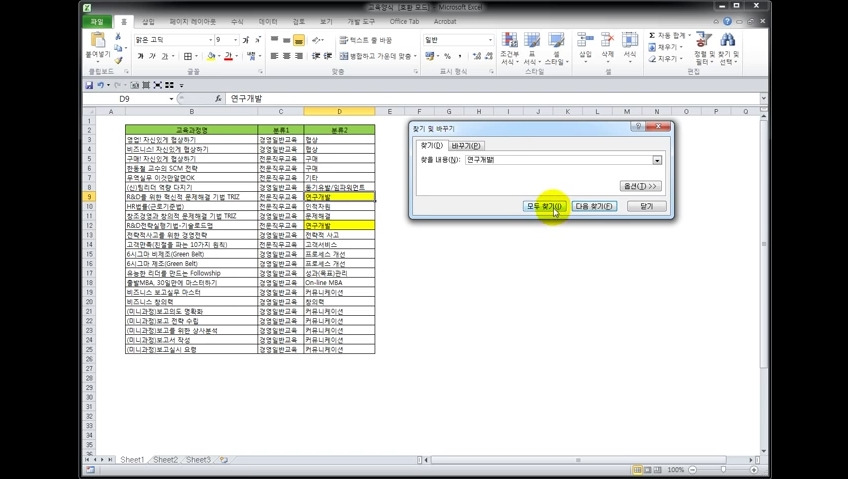
Task: Open Cell Styles (셀 스타일)
Action: pos(555,49)
